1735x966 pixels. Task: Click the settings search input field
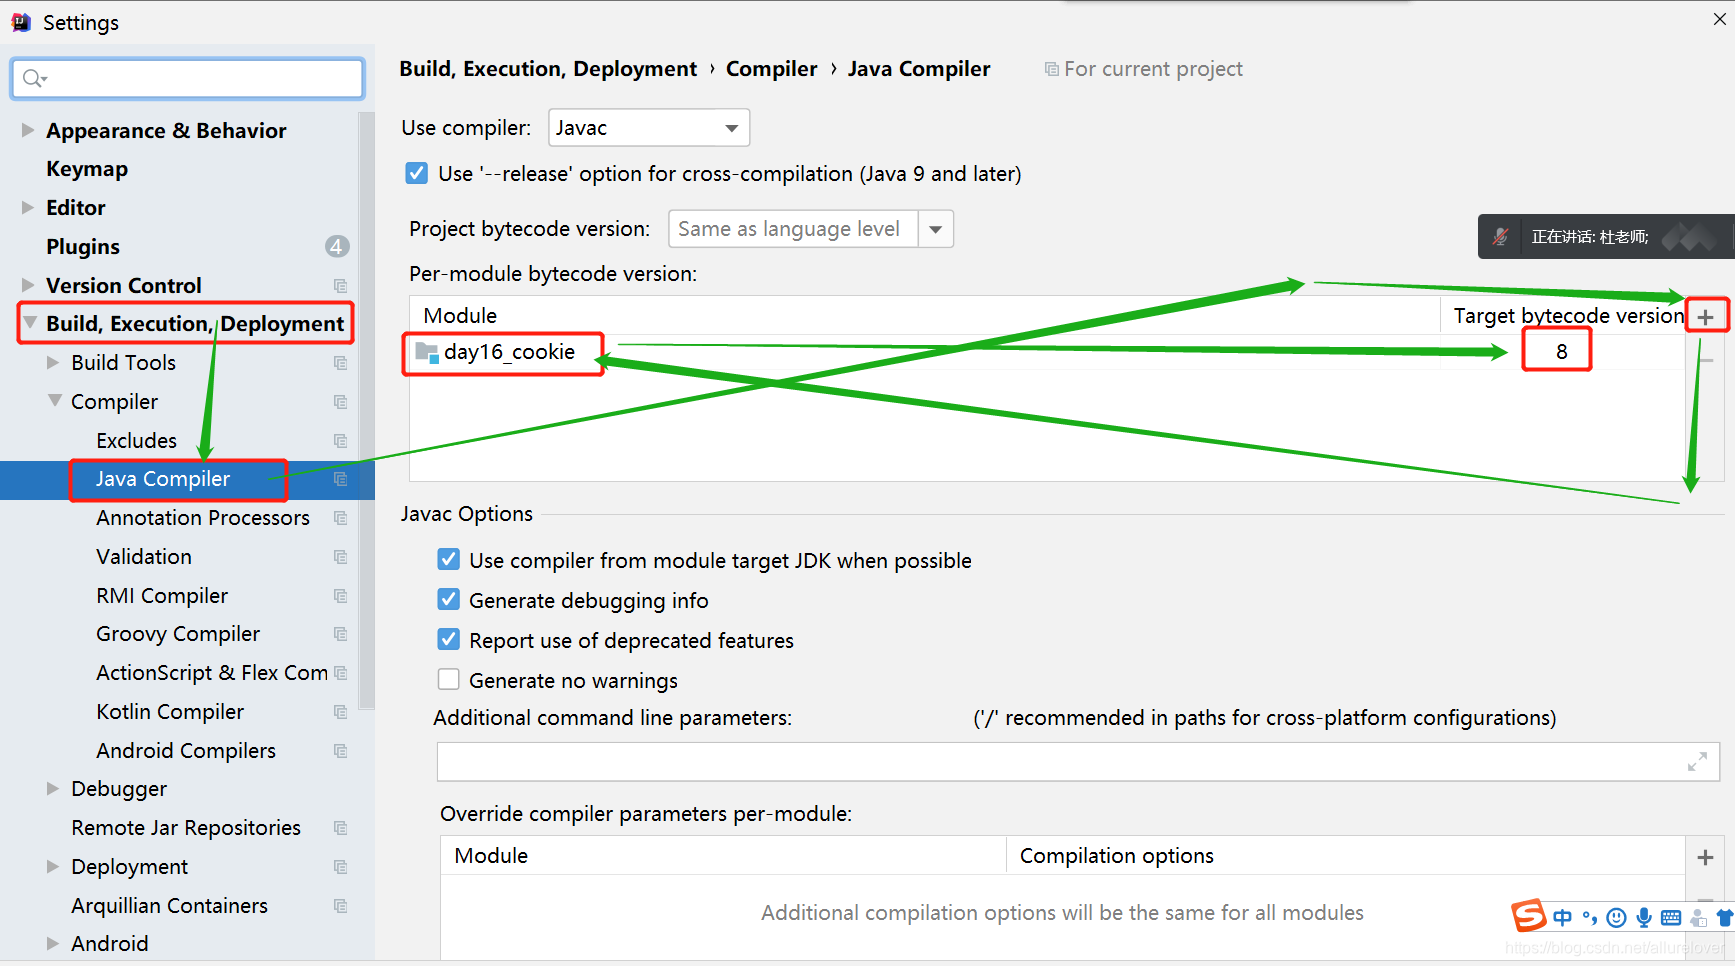(x=188, y=78)
